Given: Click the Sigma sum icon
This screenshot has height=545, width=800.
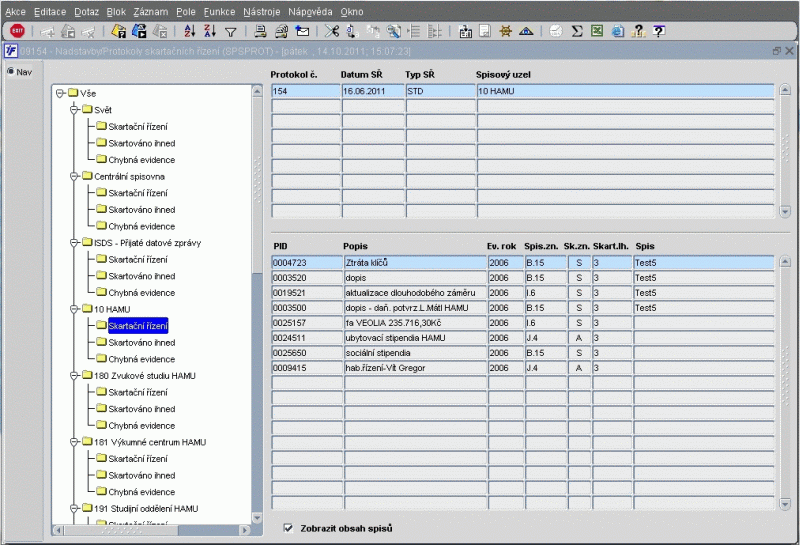Looking at the screenshot, I should (x=577, y=32).
